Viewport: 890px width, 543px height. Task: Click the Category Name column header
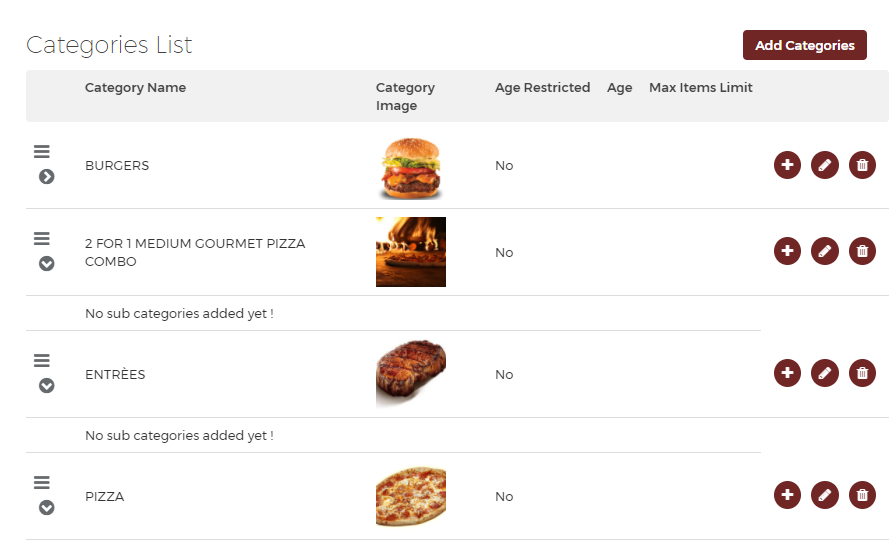coord(135,87)
